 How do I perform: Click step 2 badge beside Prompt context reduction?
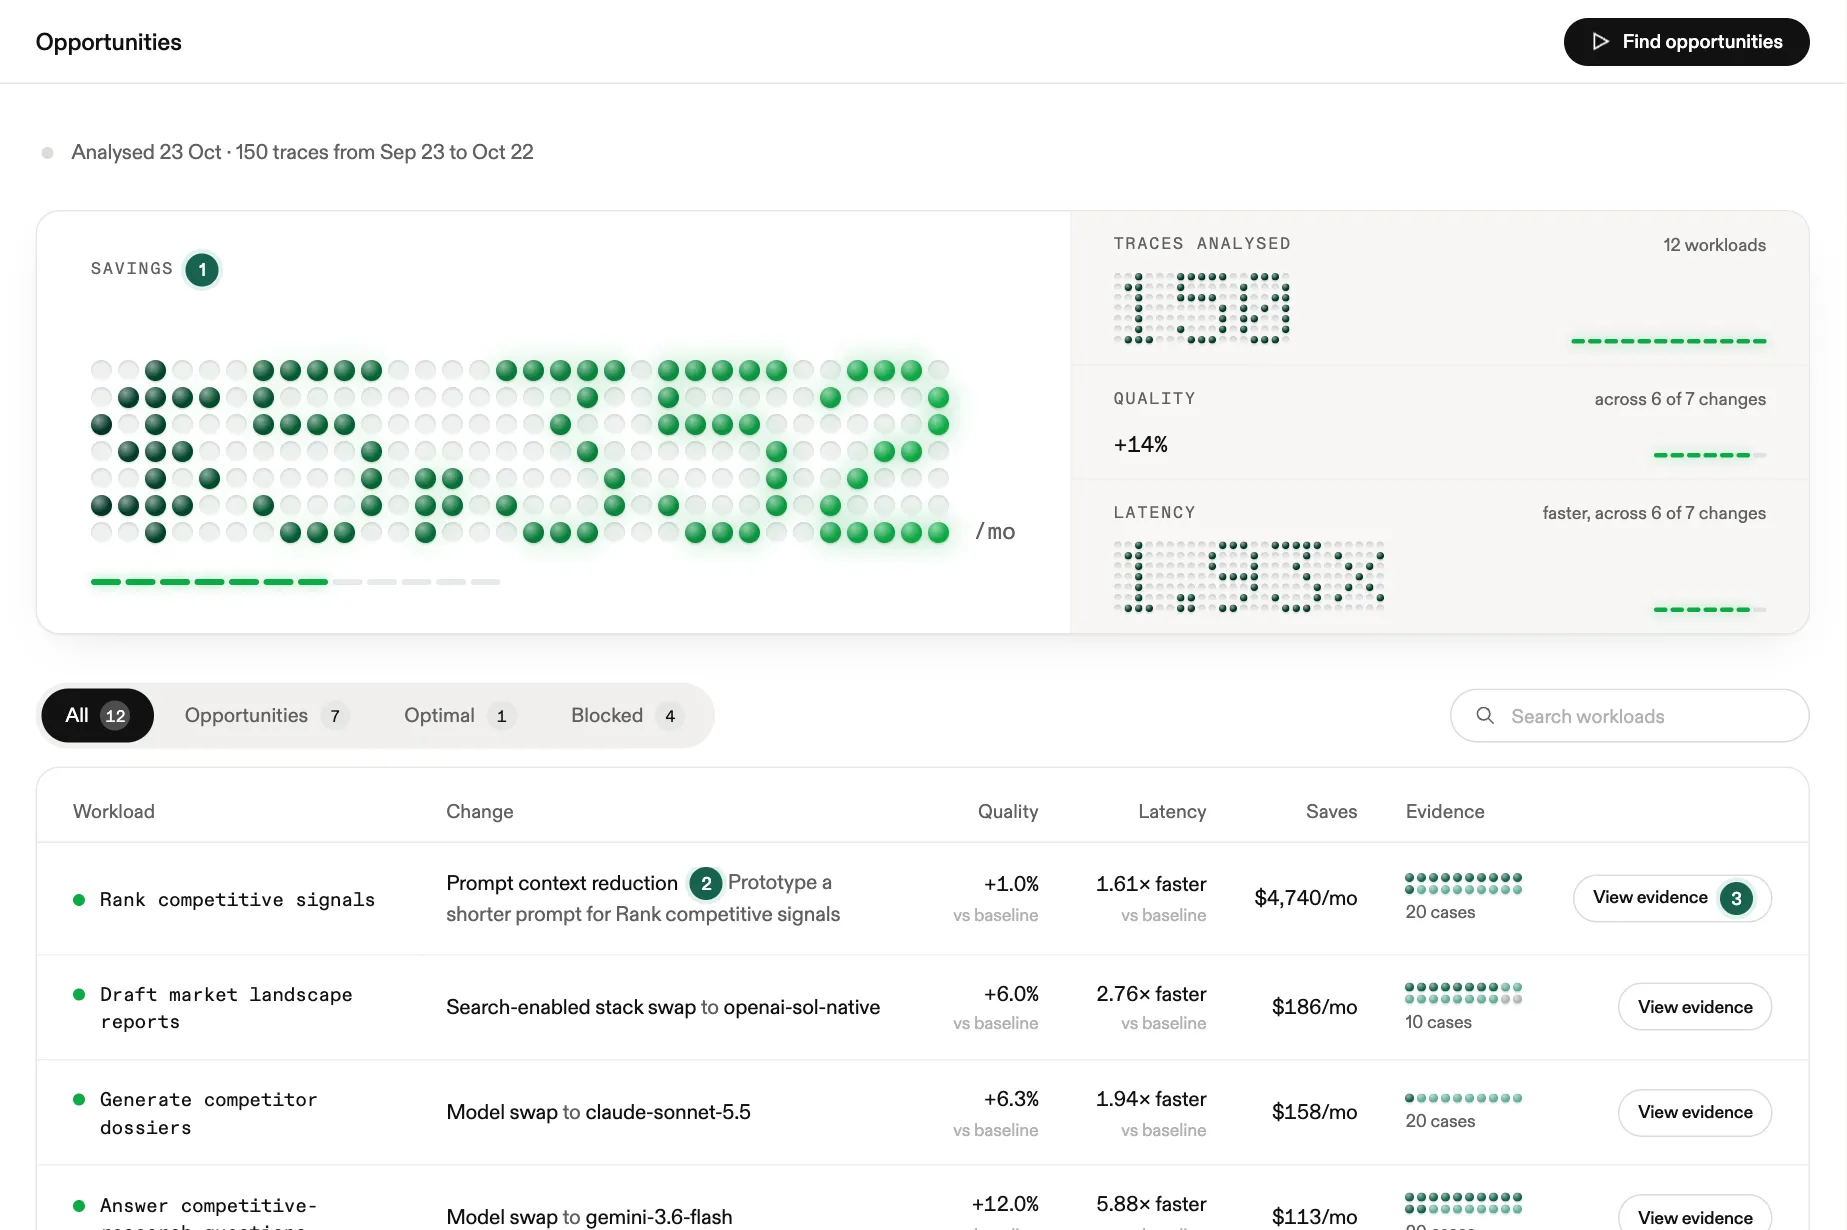click(706, 883)
